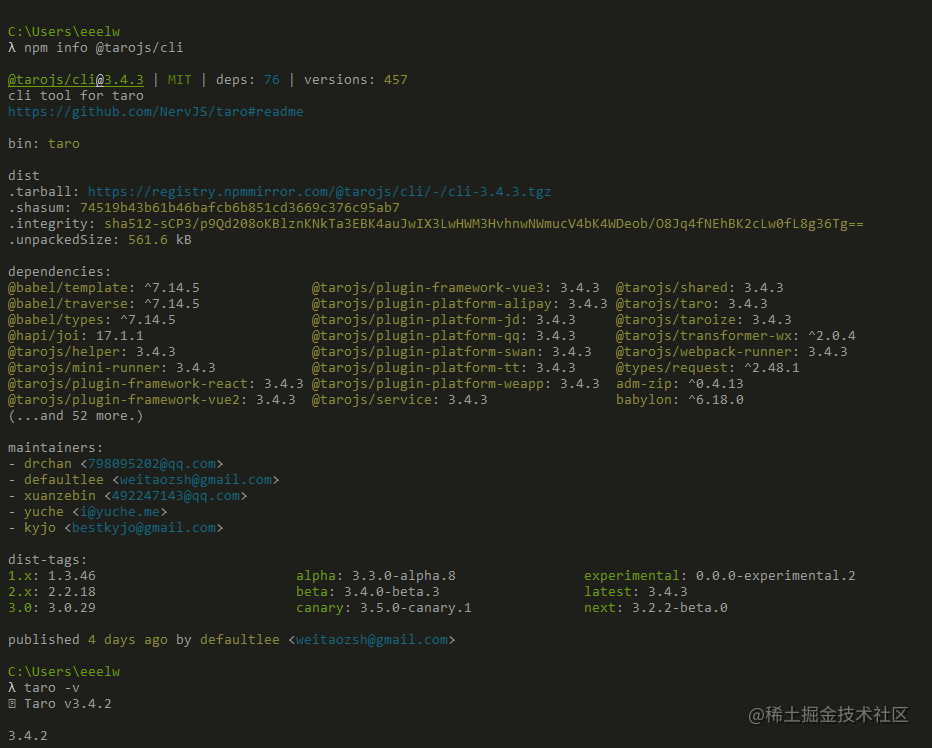The height and width of the screenshot is (748, 932).
Task: Click the '@tarojs/mini-runner: 3.4.3' entry
Action: [x=112, y=368]
